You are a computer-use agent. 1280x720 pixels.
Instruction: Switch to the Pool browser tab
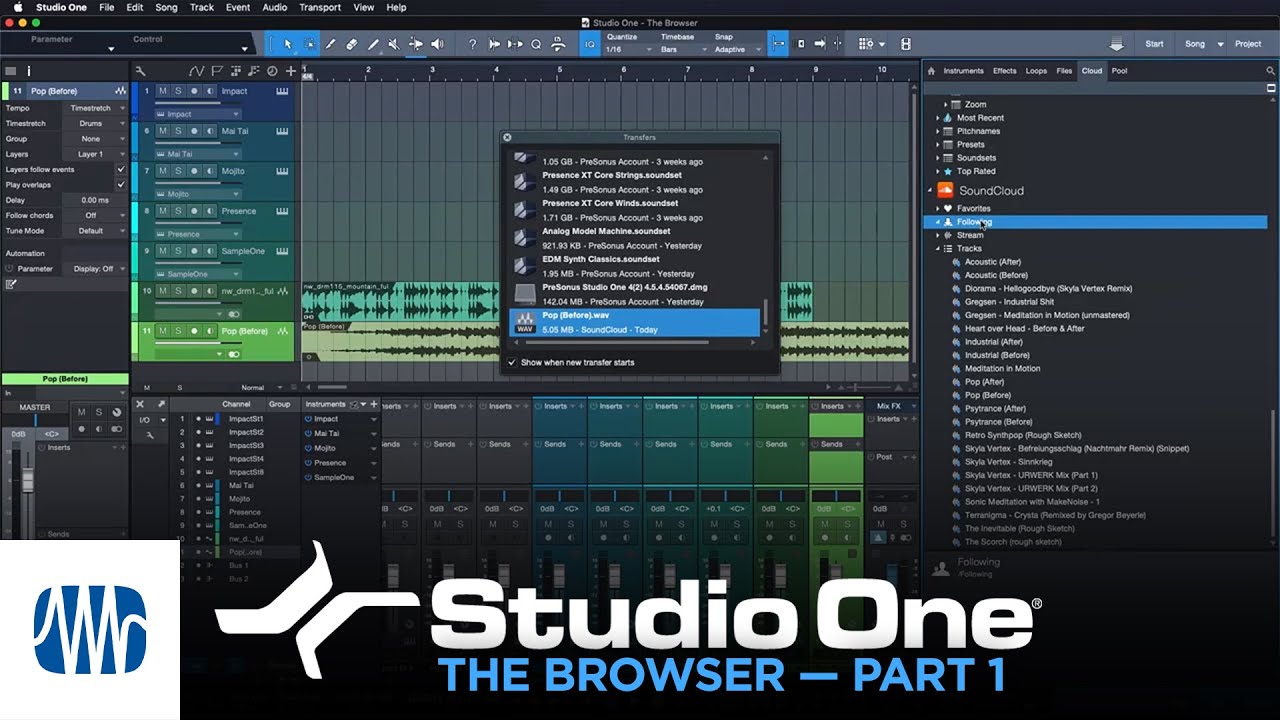click(1119, 71)
